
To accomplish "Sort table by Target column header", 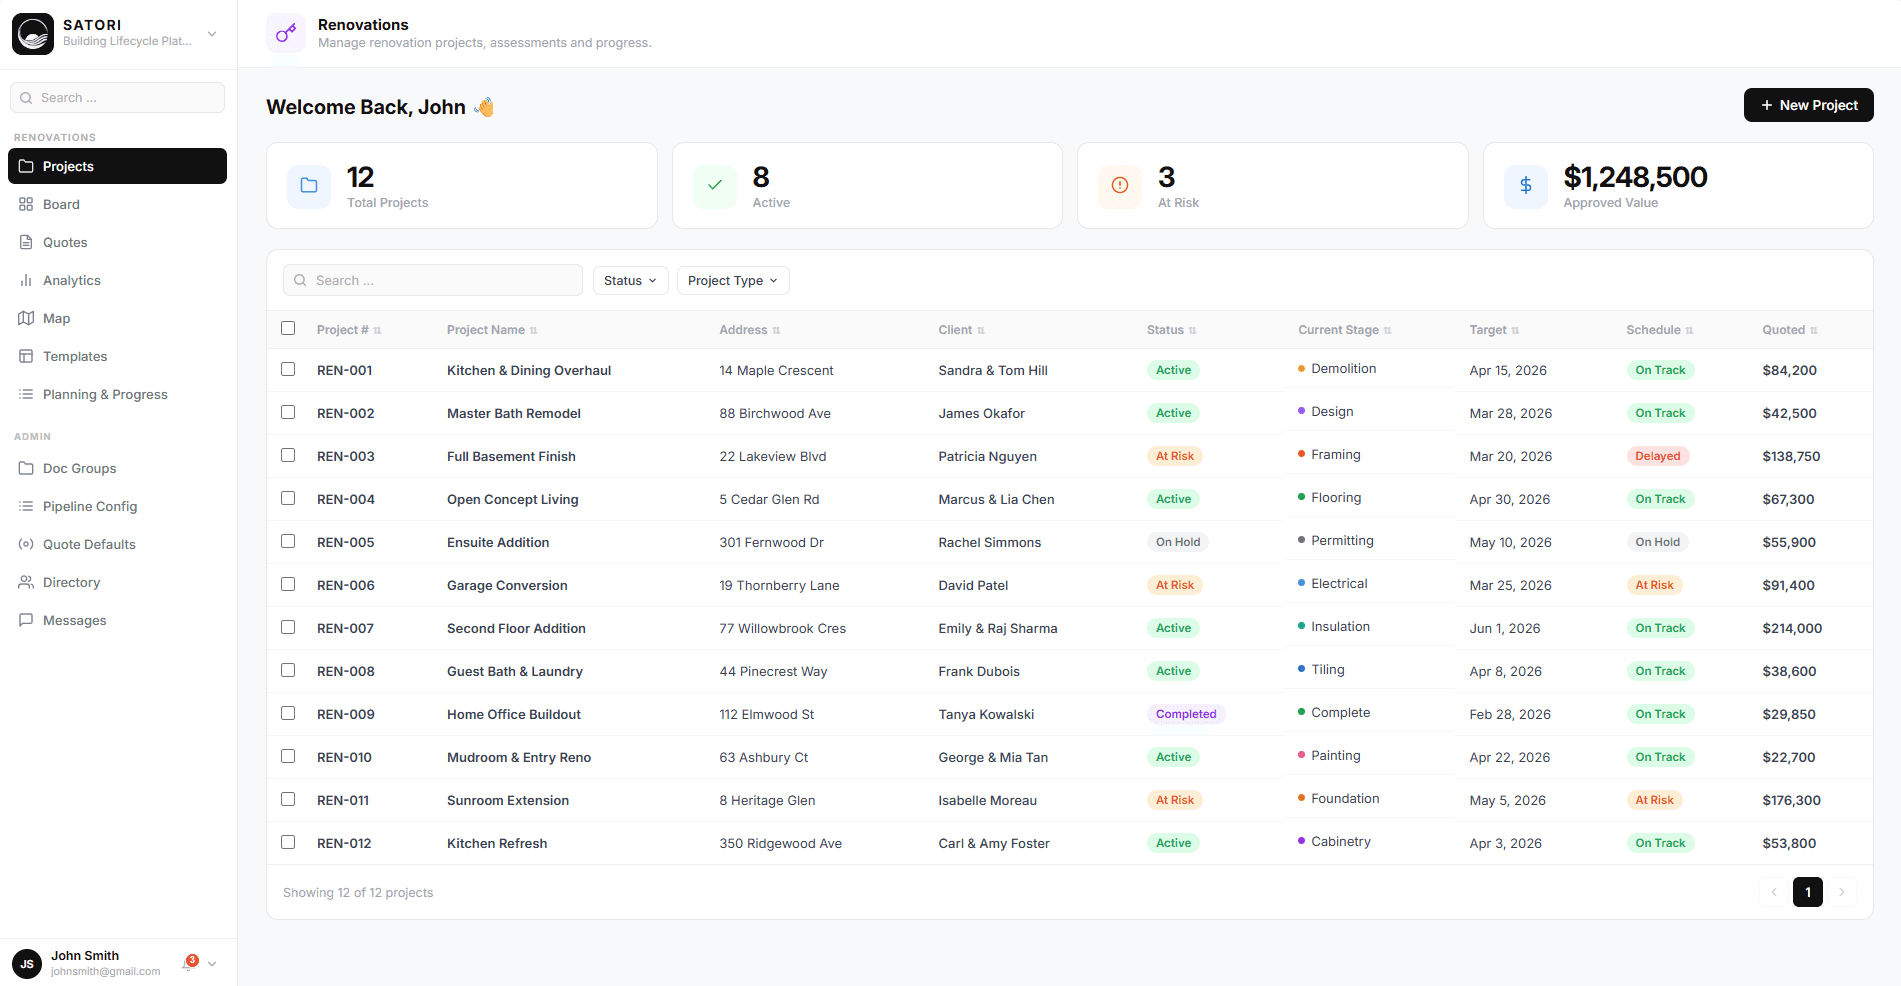I will click(1494, 330).
